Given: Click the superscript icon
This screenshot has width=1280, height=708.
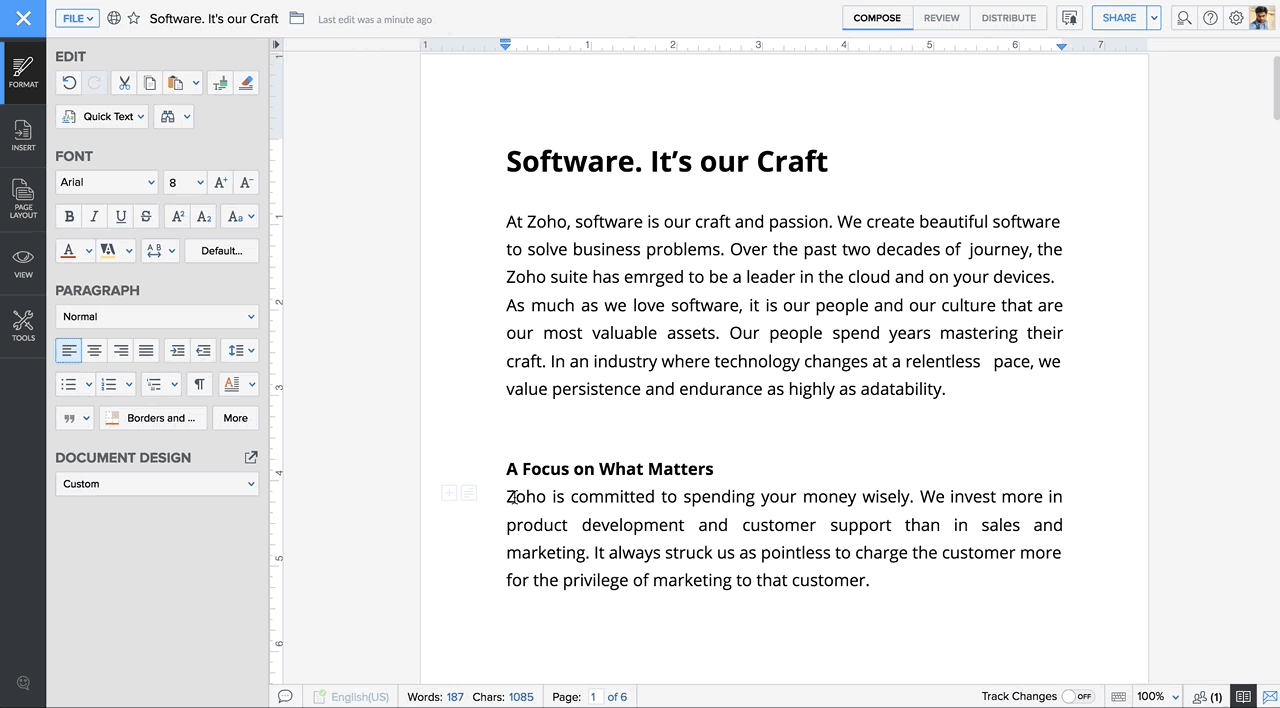Looking at the screenshot, I should tap(177, 216).
